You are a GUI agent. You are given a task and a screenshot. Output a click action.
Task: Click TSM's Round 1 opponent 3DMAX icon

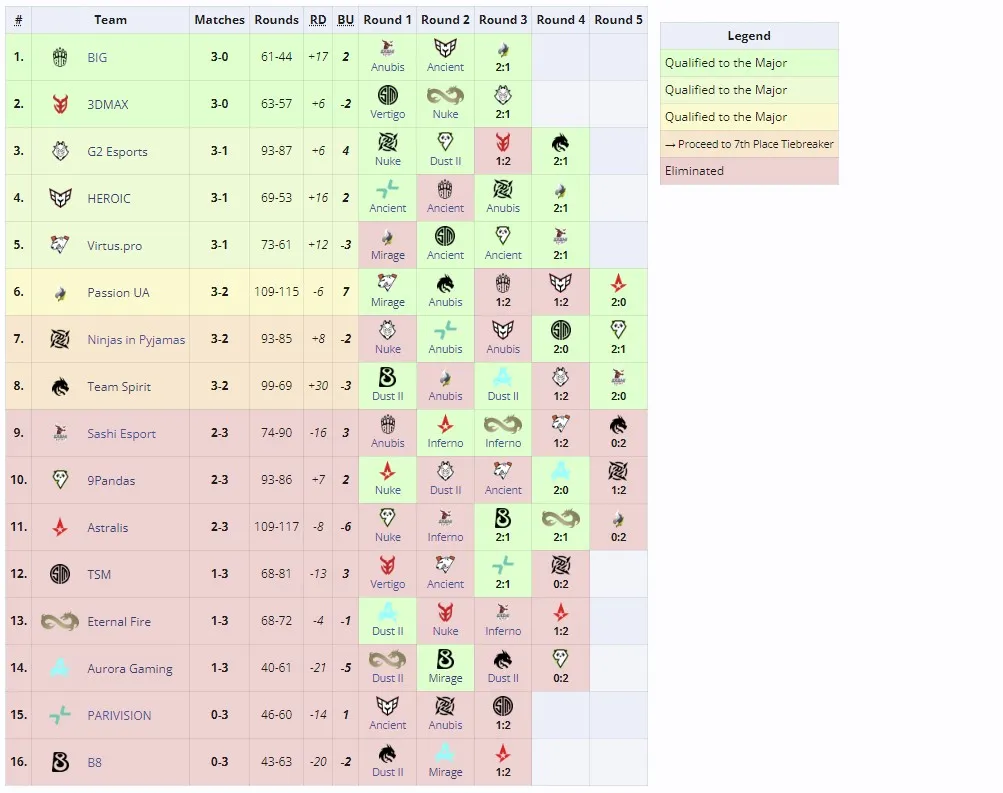point(388,565)
